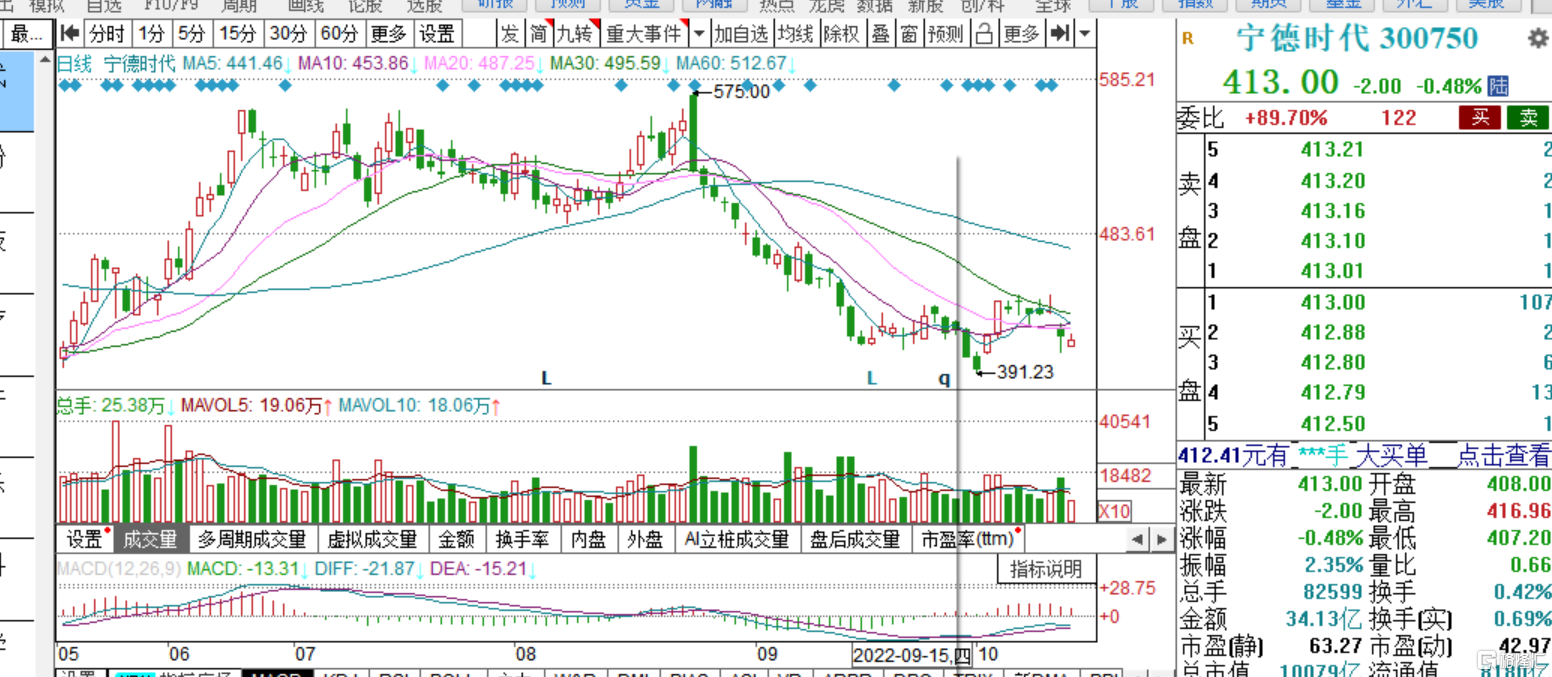Open the 最... dropdown at toolbar left

27,34
